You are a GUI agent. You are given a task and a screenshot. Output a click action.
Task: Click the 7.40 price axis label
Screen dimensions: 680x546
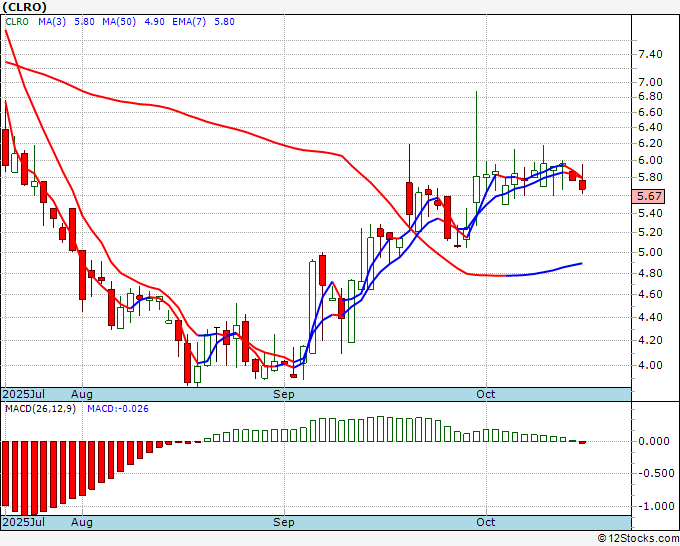point(650,54)
